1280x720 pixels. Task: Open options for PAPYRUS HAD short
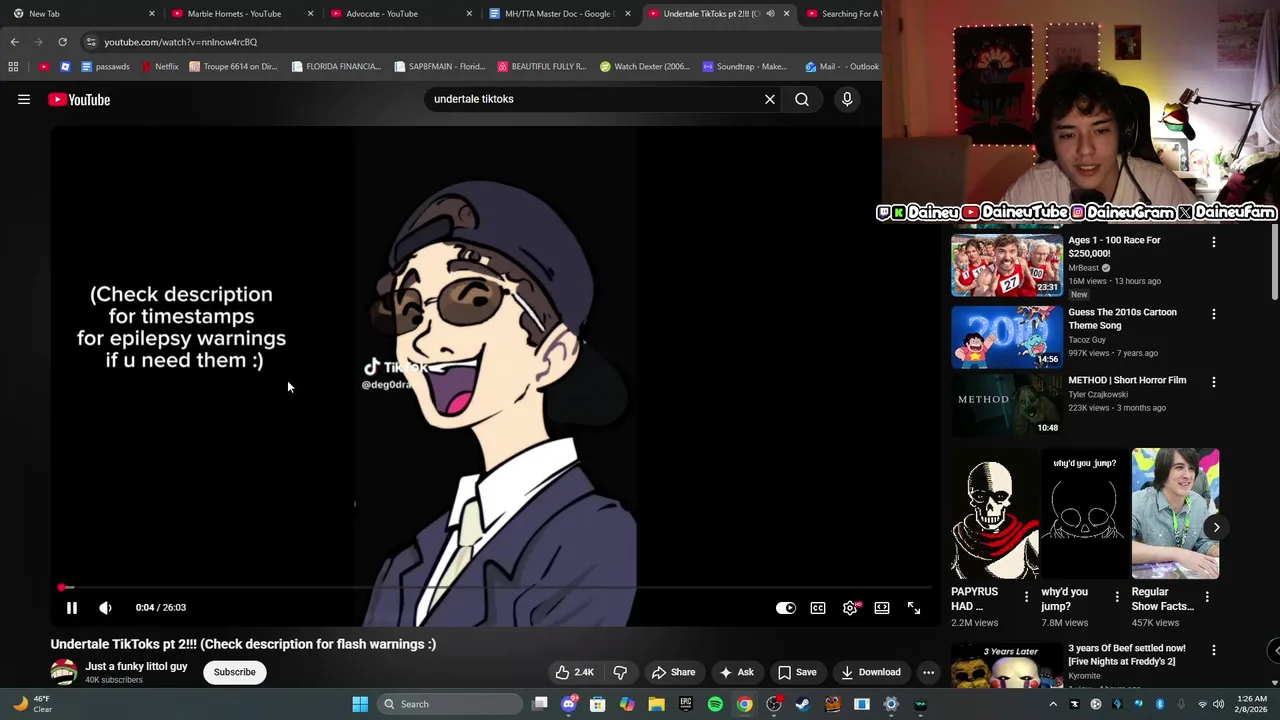tap(1026, 597)
